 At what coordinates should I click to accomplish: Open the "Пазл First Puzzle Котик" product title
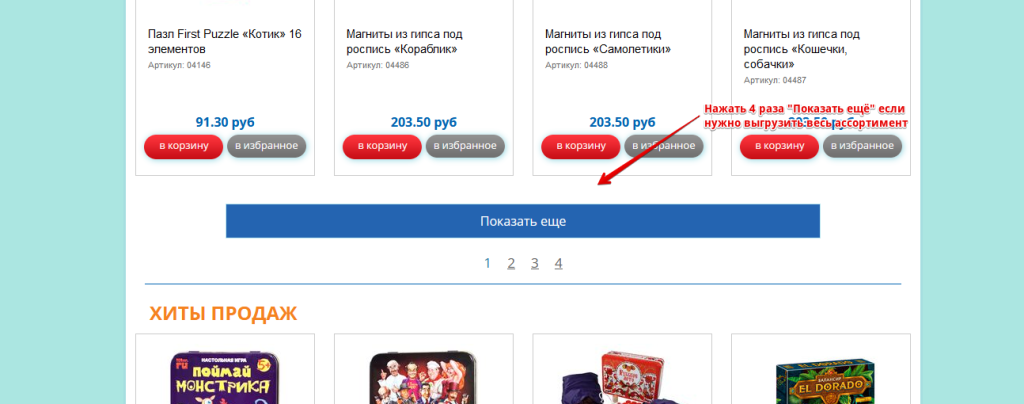pos(225,41)
